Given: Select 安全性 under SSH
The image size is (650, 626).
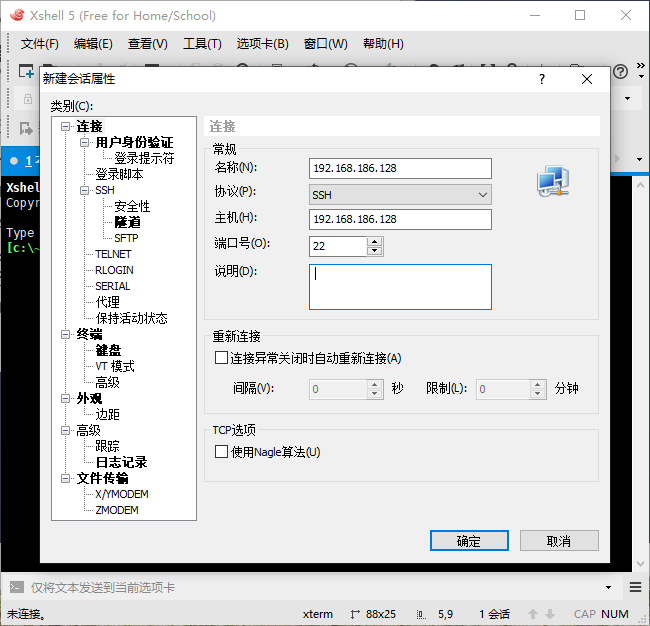Looking at the screenshot, I should (132, 206).
